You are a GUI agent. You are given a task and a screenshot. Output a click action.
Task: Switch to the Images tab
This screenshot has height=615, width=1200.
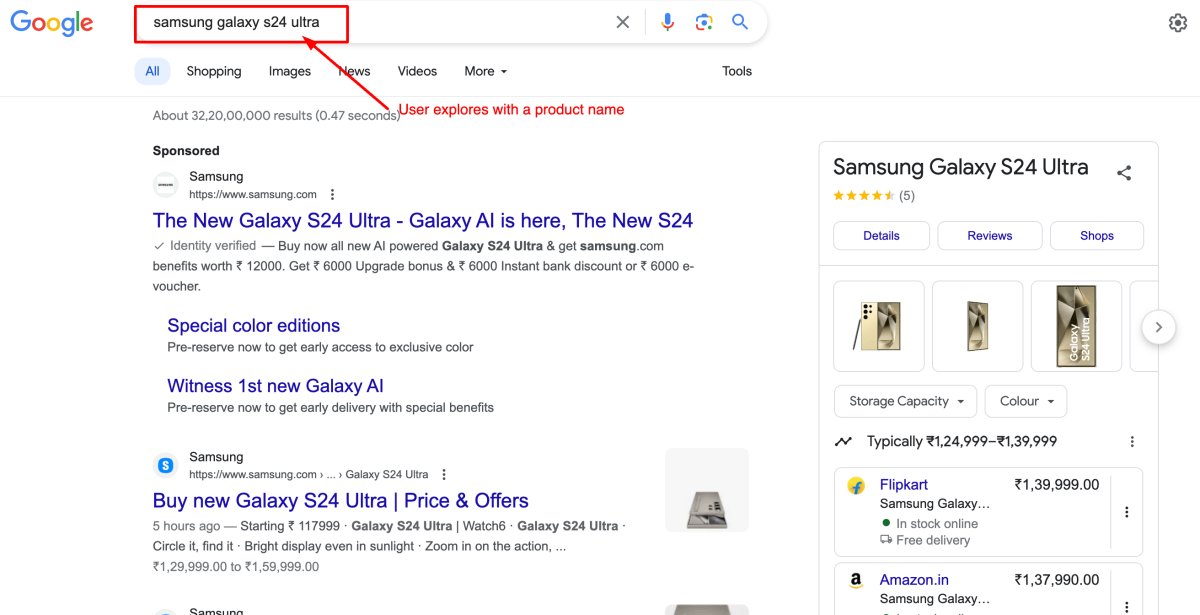coord(290,71)
